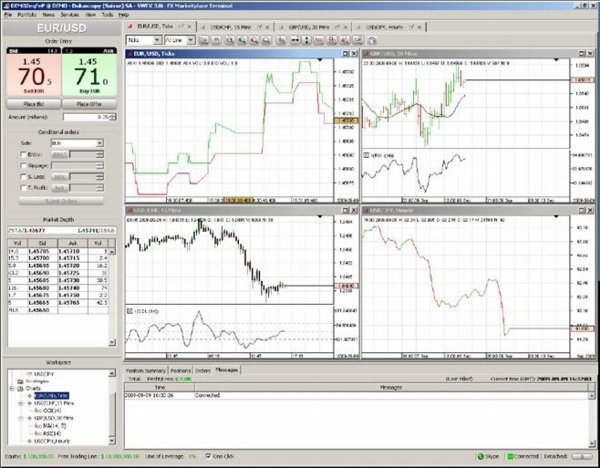Click the Place Offer button
Screen dimensions: 600x468
tap(89, 104)
